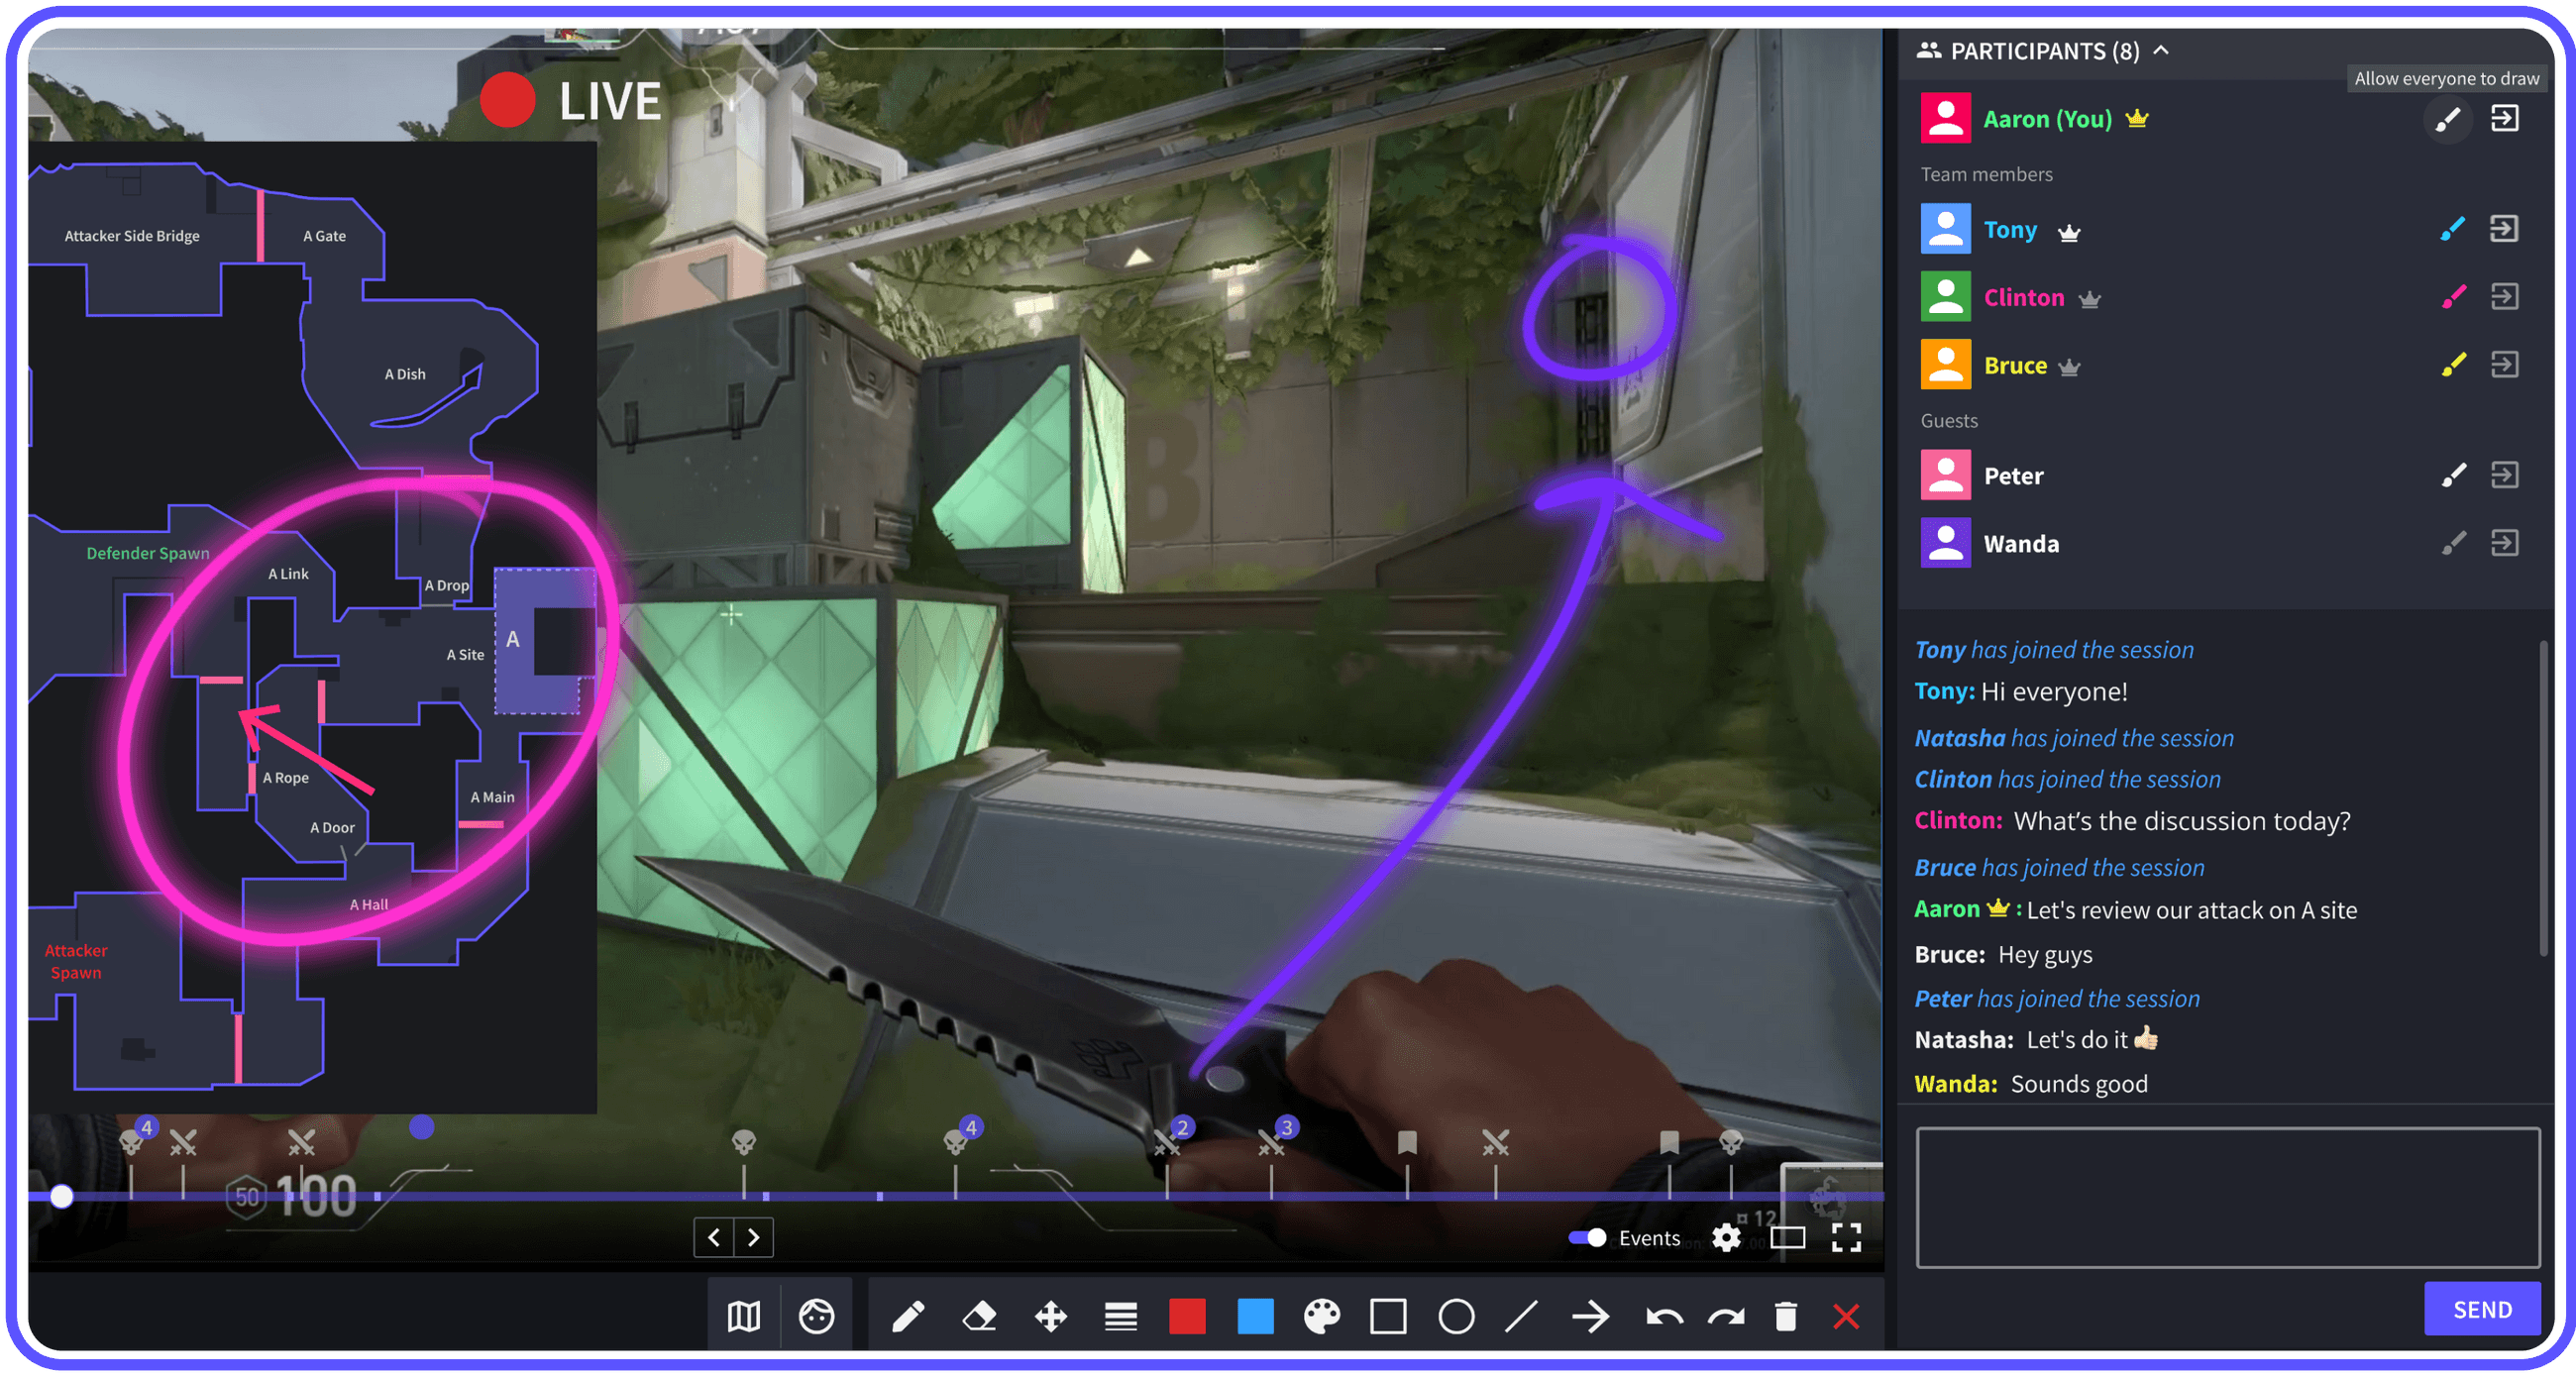2576x1377 pixels.
Task: Go to the next event arrow
Action: click(754, 1238)
